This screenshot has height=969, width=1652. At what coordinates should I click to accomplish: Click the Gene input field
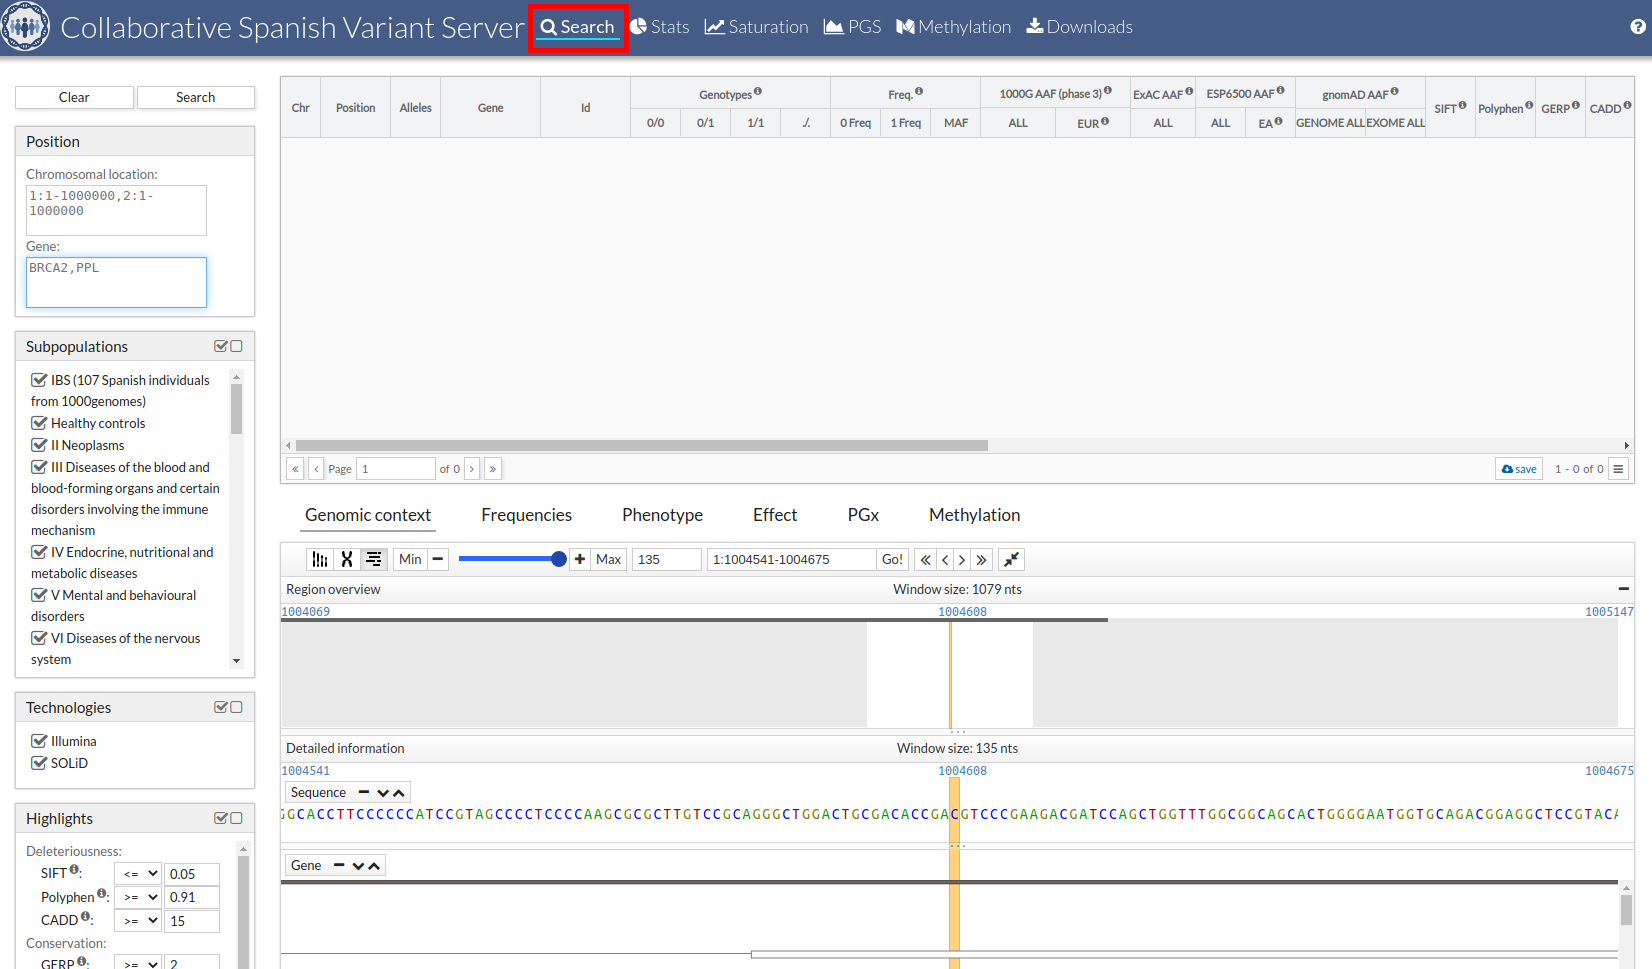[116, 282]
